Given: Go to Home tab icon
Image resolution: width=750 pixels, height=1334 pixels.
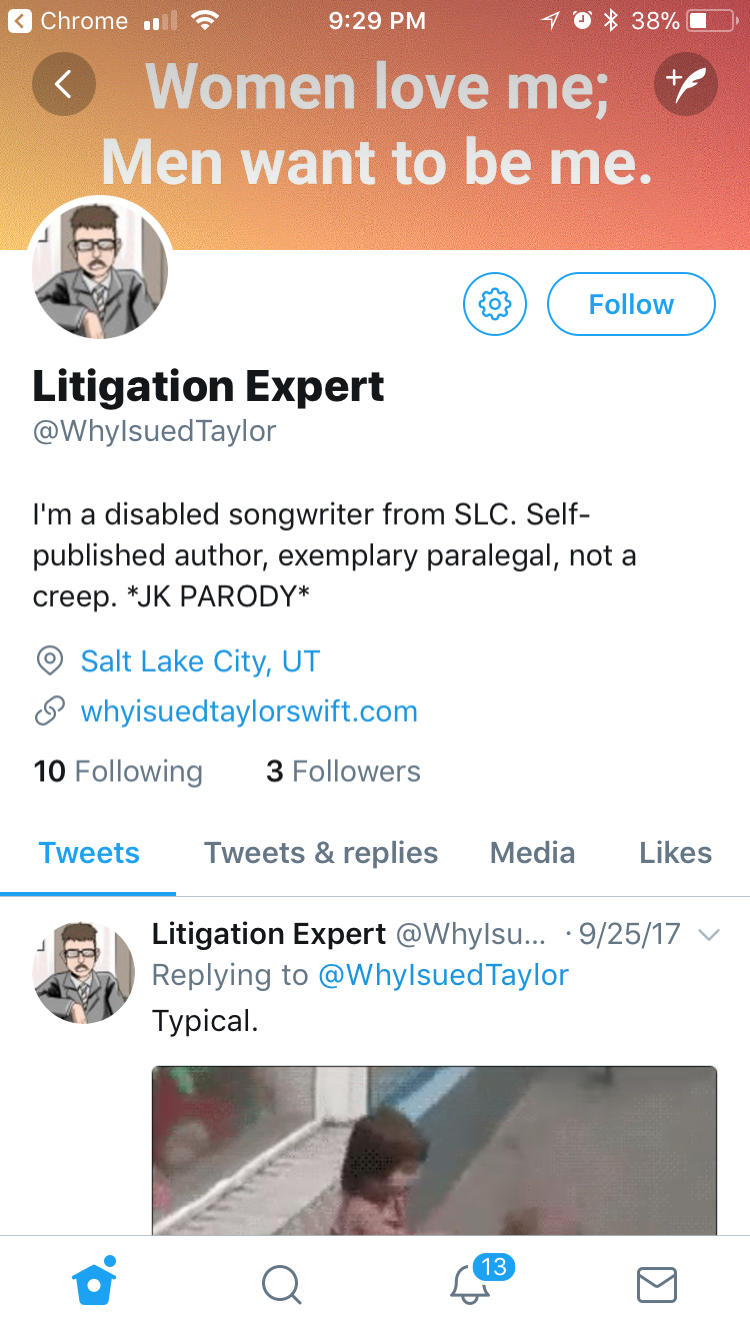Looking at the screenshot, I should click(x=94, y=1281).
